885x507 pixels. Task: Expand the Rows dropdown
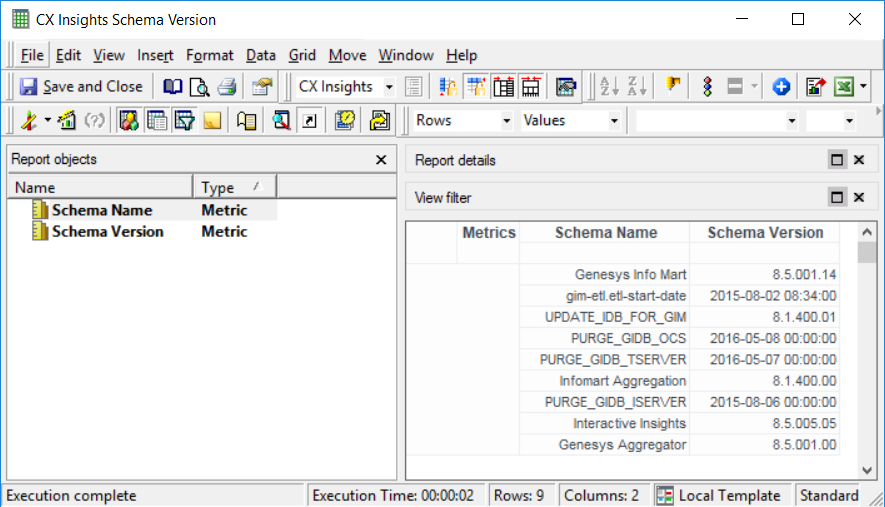coord(505,121)
